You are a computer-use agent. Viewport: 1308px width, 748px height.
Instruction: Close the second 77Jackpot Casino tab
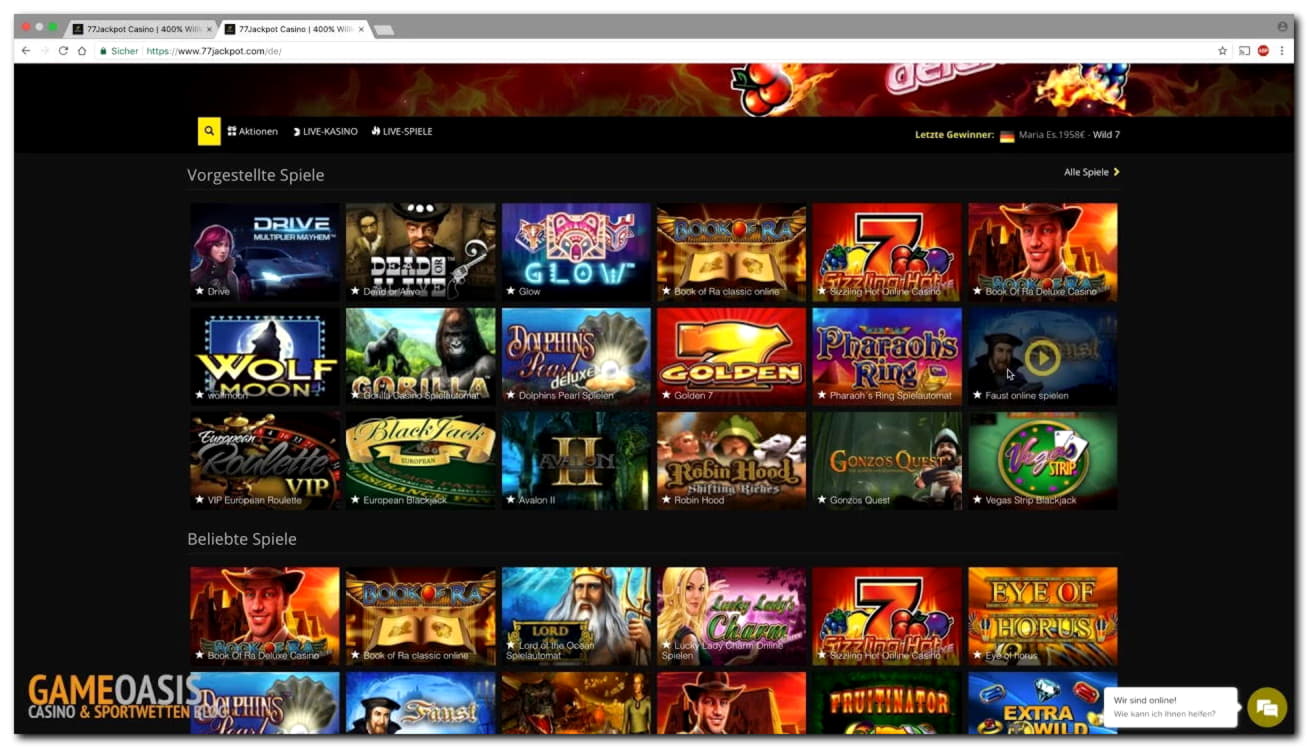361,29
